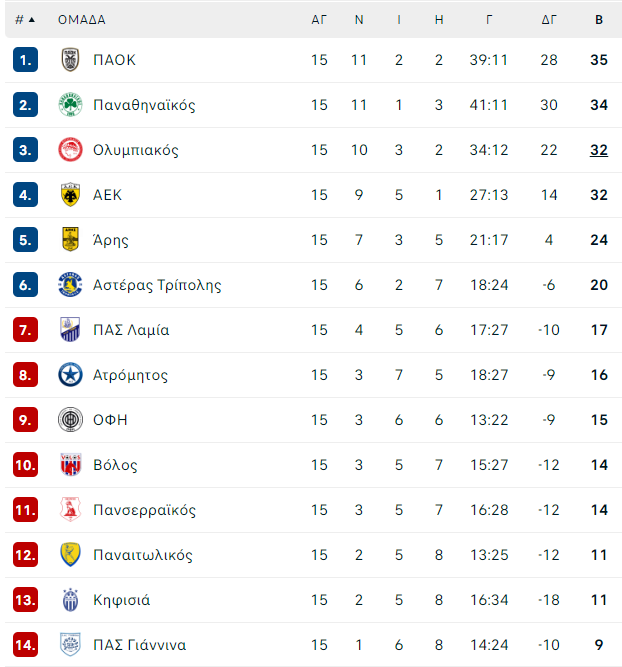The width and height of the screenshot is (622, 667).
Task: Click the Παναθηναϊκός green clover logo
Action: point(70,105)
